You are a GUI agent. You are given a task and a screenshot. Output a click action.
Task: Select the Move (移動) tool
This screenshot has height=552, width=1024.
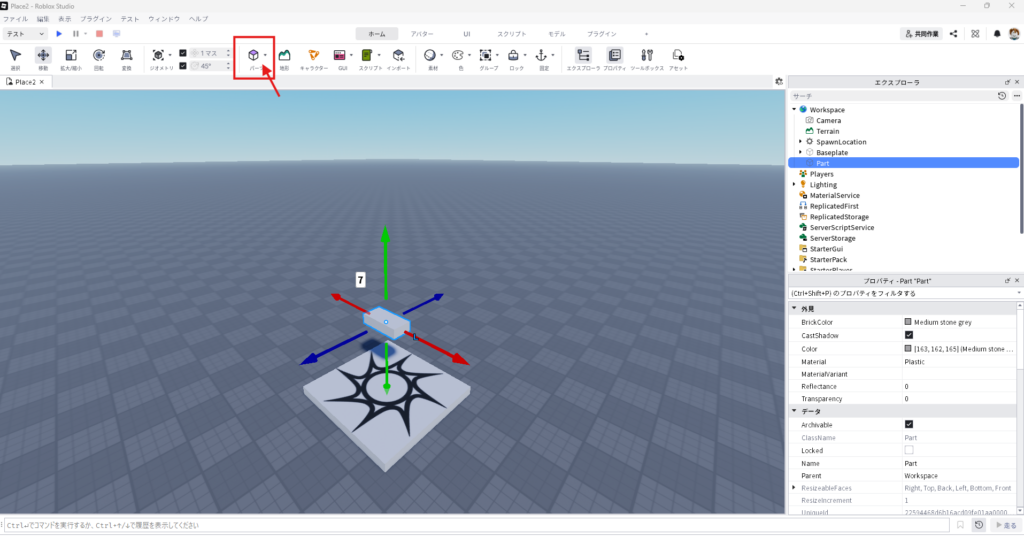coord(43,56)
